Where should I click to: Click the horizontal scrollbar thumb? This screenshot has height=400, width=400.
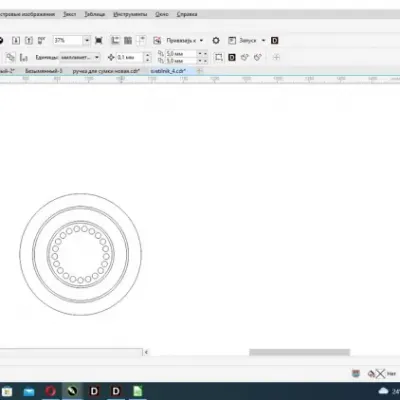coord(299,352)
